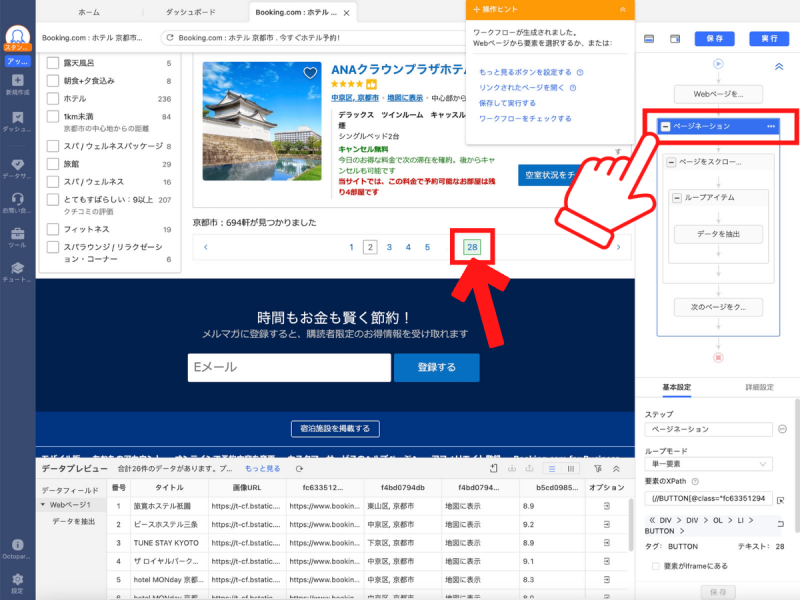Open the ループモード dropdown
This screenshot has height=600, width=800.
click(x=708, y=464)
